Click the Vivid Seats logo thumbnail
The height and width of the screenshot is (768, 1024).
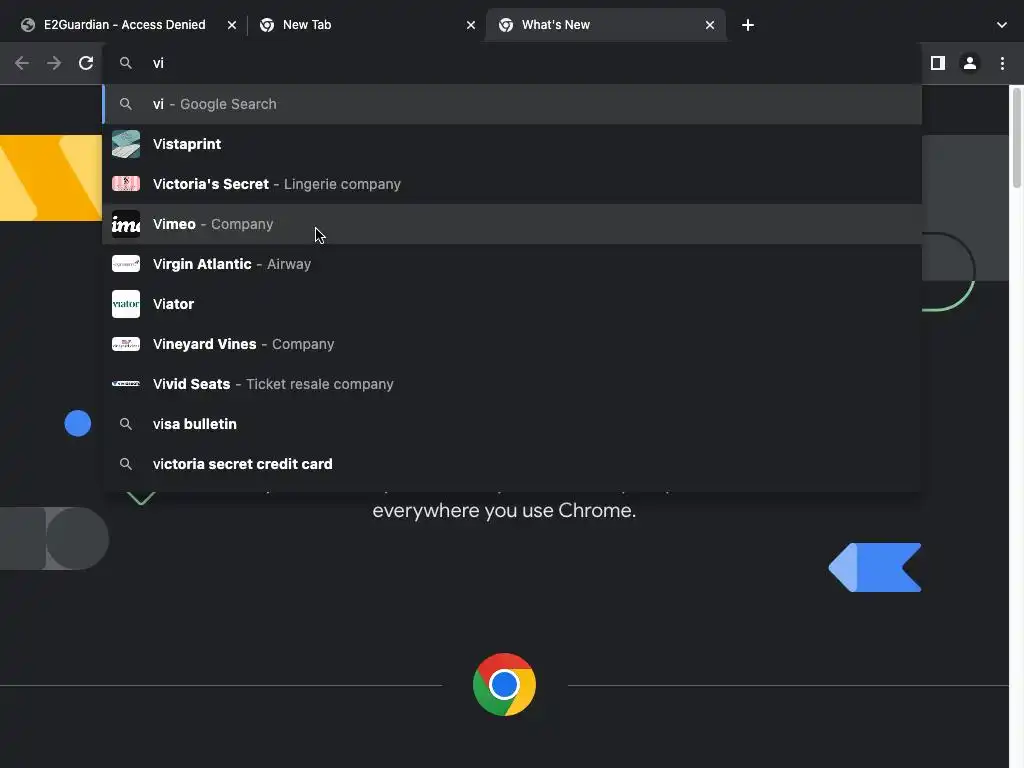tap(126, 384)
